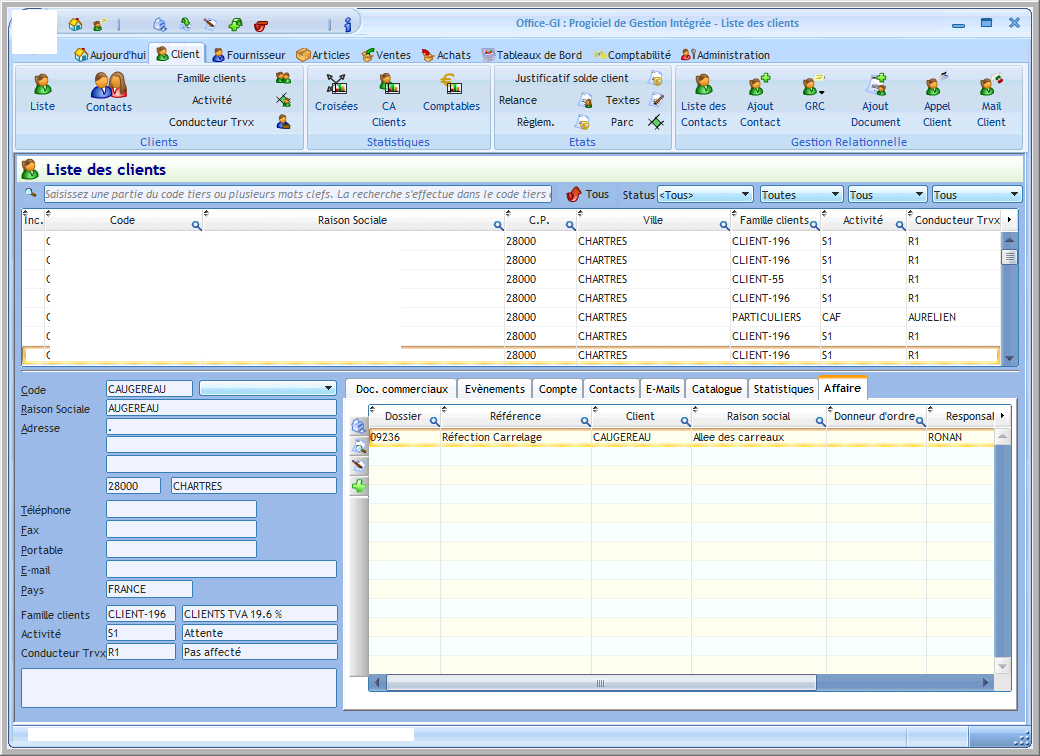The width and height of the screenshot is (1040, 756).
Task: Open the Compte tab
Action: point(558,389)
